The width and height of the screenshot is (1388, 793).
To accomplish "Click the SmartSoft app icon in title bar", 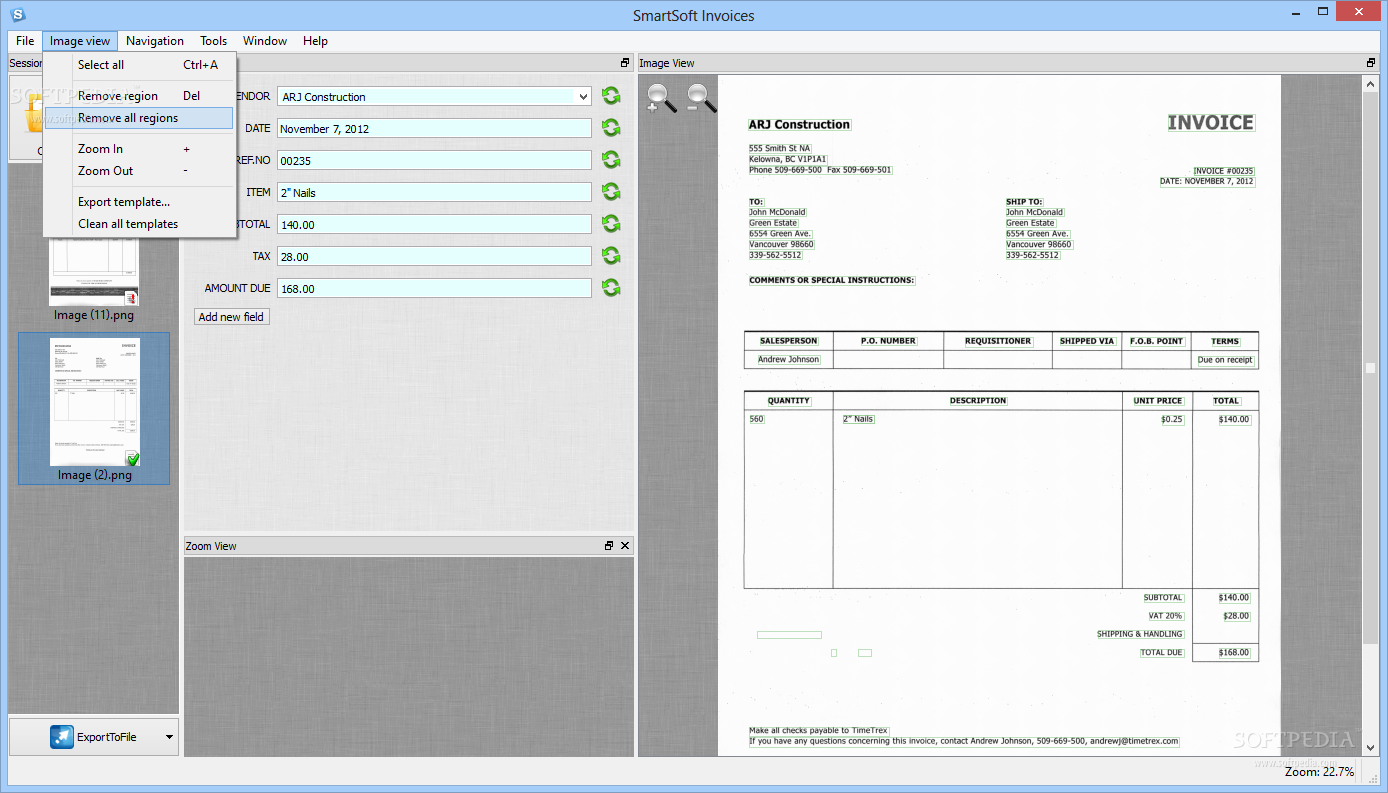I will coord(18,14).
